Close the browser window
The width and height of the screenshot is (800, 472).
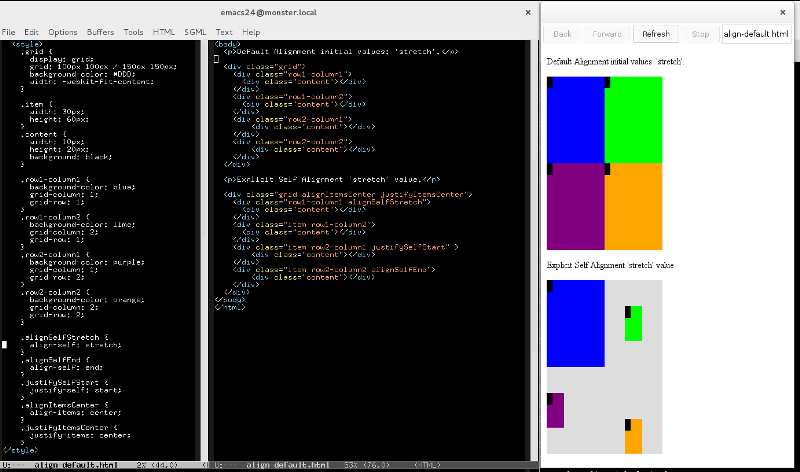click(783, 13)
